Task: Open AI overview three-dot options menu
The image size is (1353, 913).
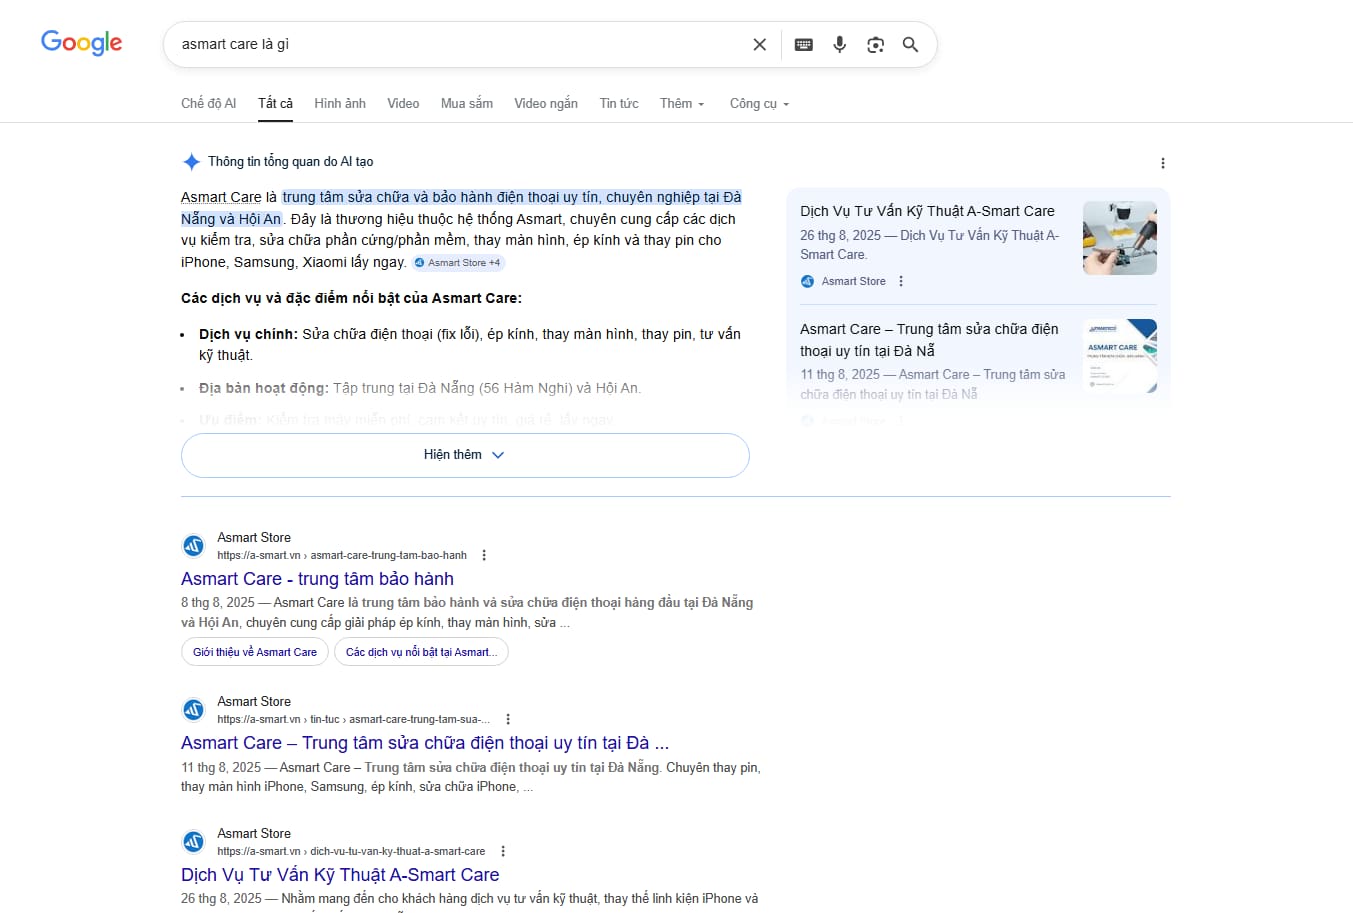Action: click(x=1162, y=163)
